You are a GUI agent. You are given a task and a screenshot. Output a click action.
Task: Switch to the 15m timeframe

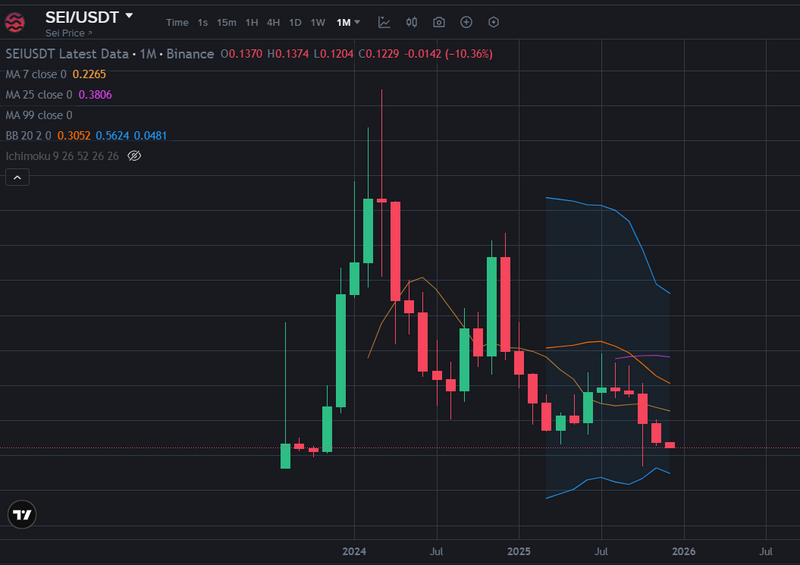(x=227, y=22)
